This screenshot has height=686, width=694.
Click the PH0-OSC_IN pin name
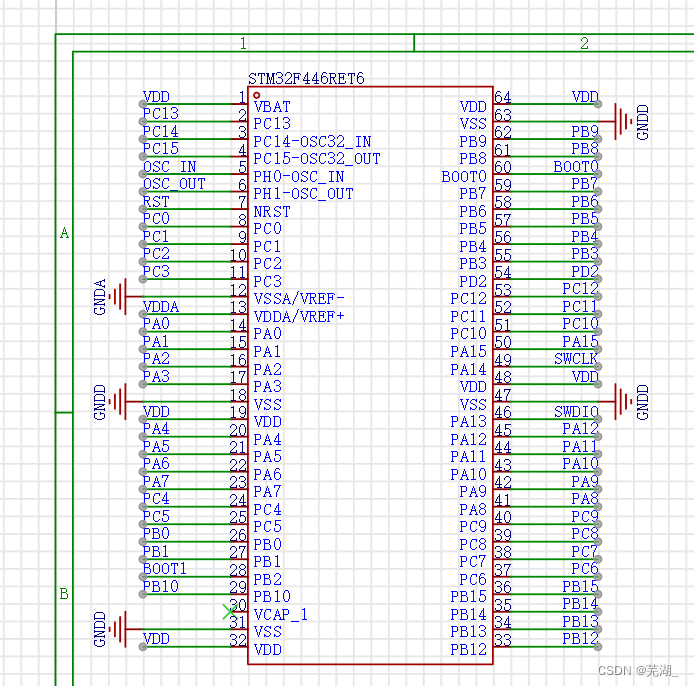click(x=298, y=177)
